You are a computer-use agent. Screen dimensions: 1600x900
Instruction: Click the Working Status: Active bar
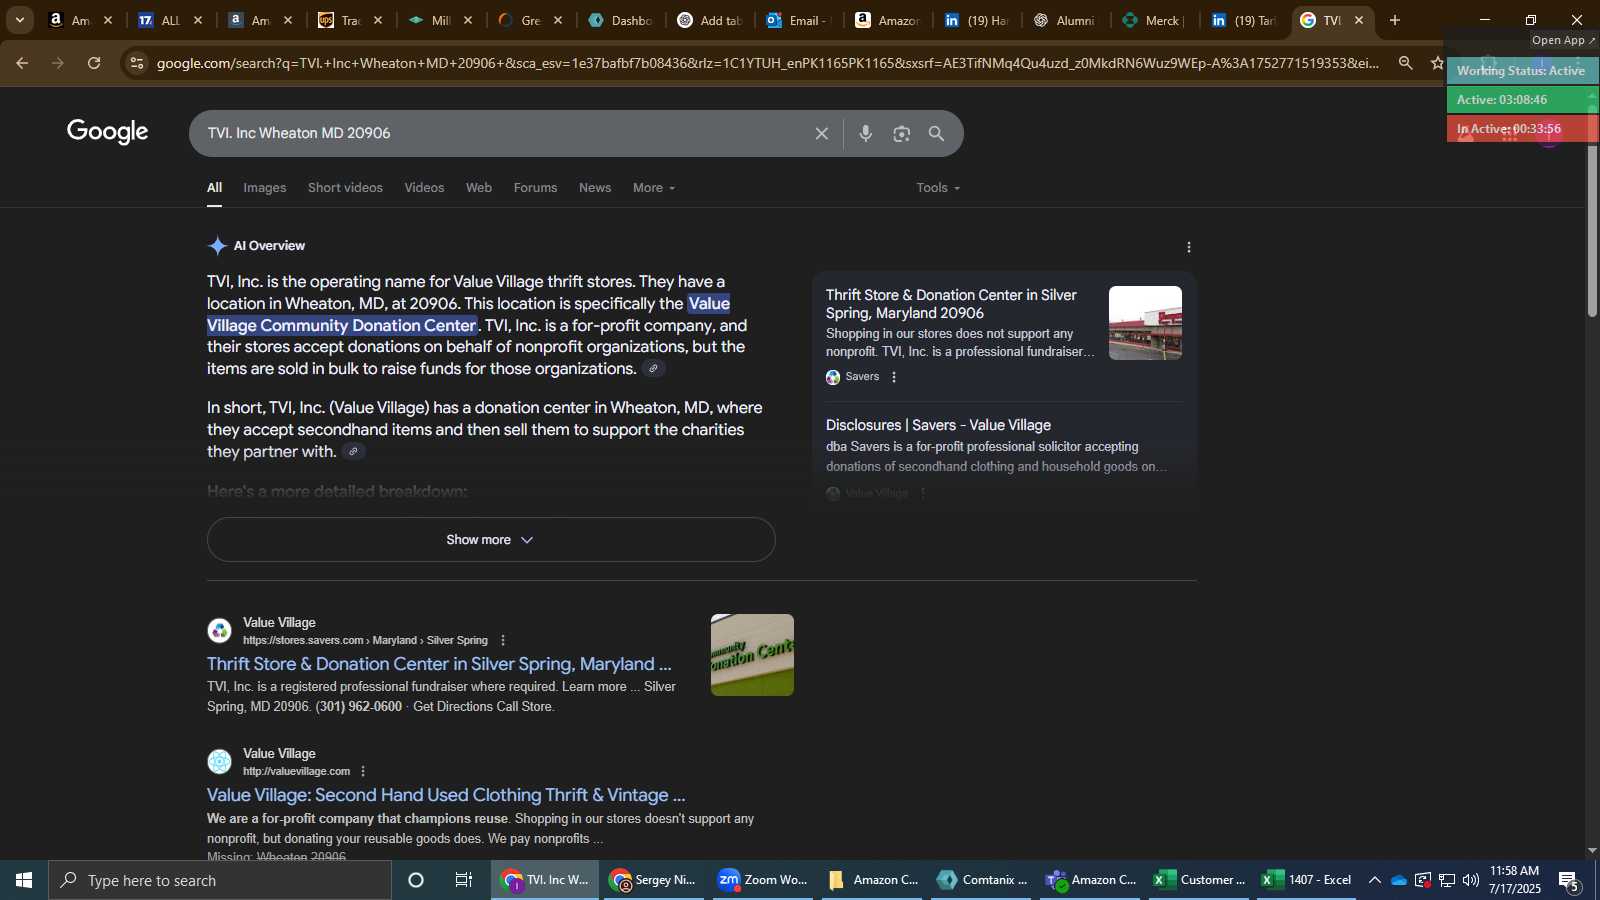tap(1522, 71)
